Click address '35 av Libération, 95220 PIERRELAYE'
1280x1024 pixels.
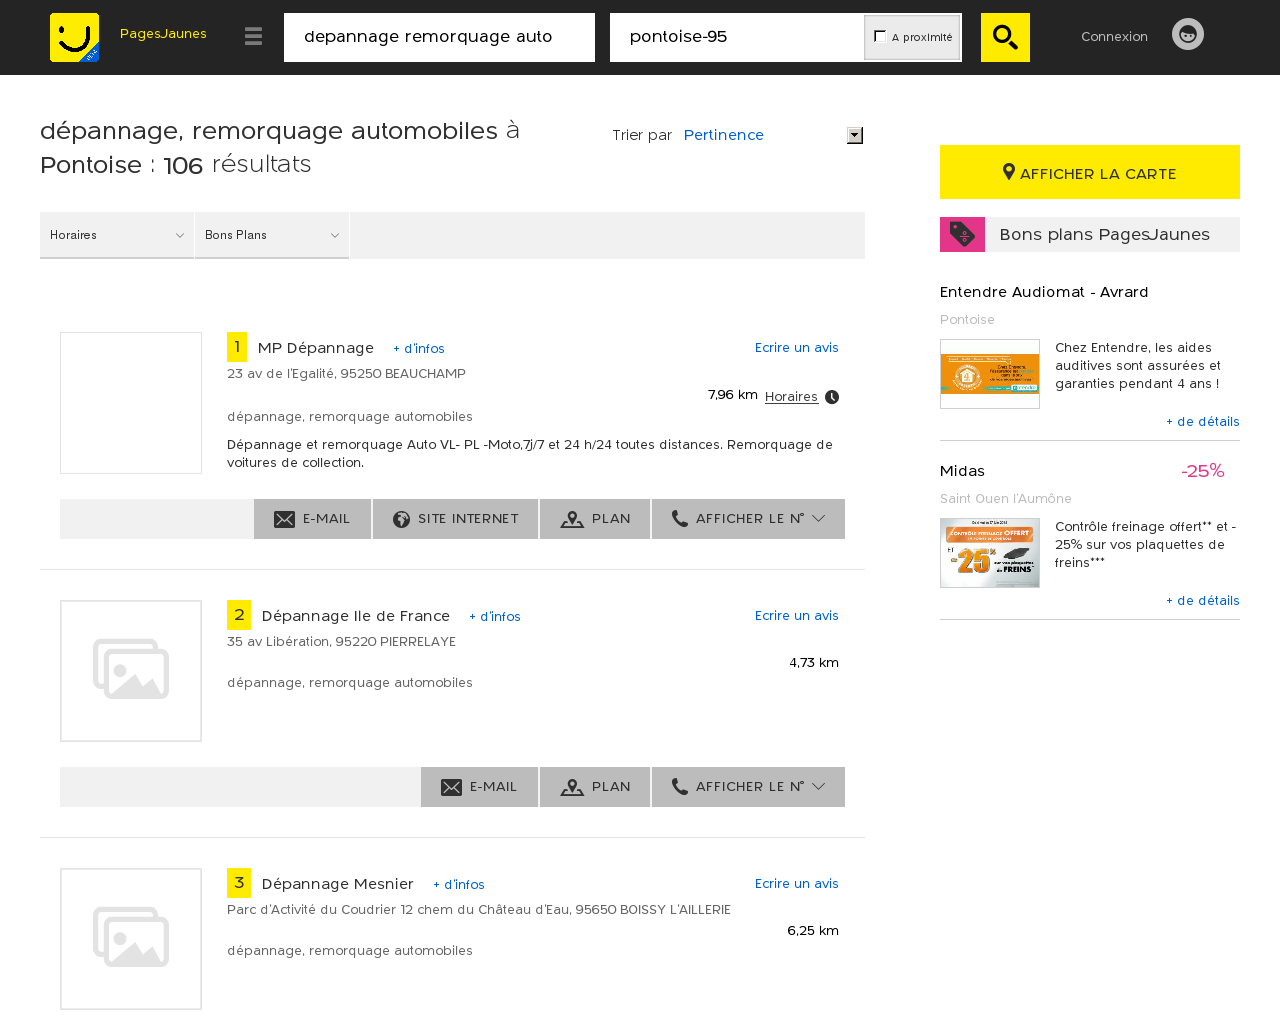(x=341, y=642)
